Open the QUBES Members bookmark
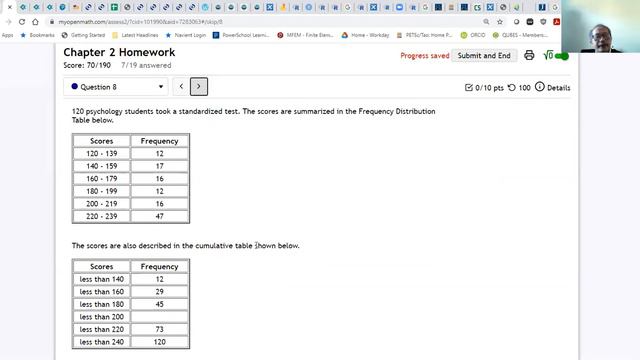 coord(520,35)
